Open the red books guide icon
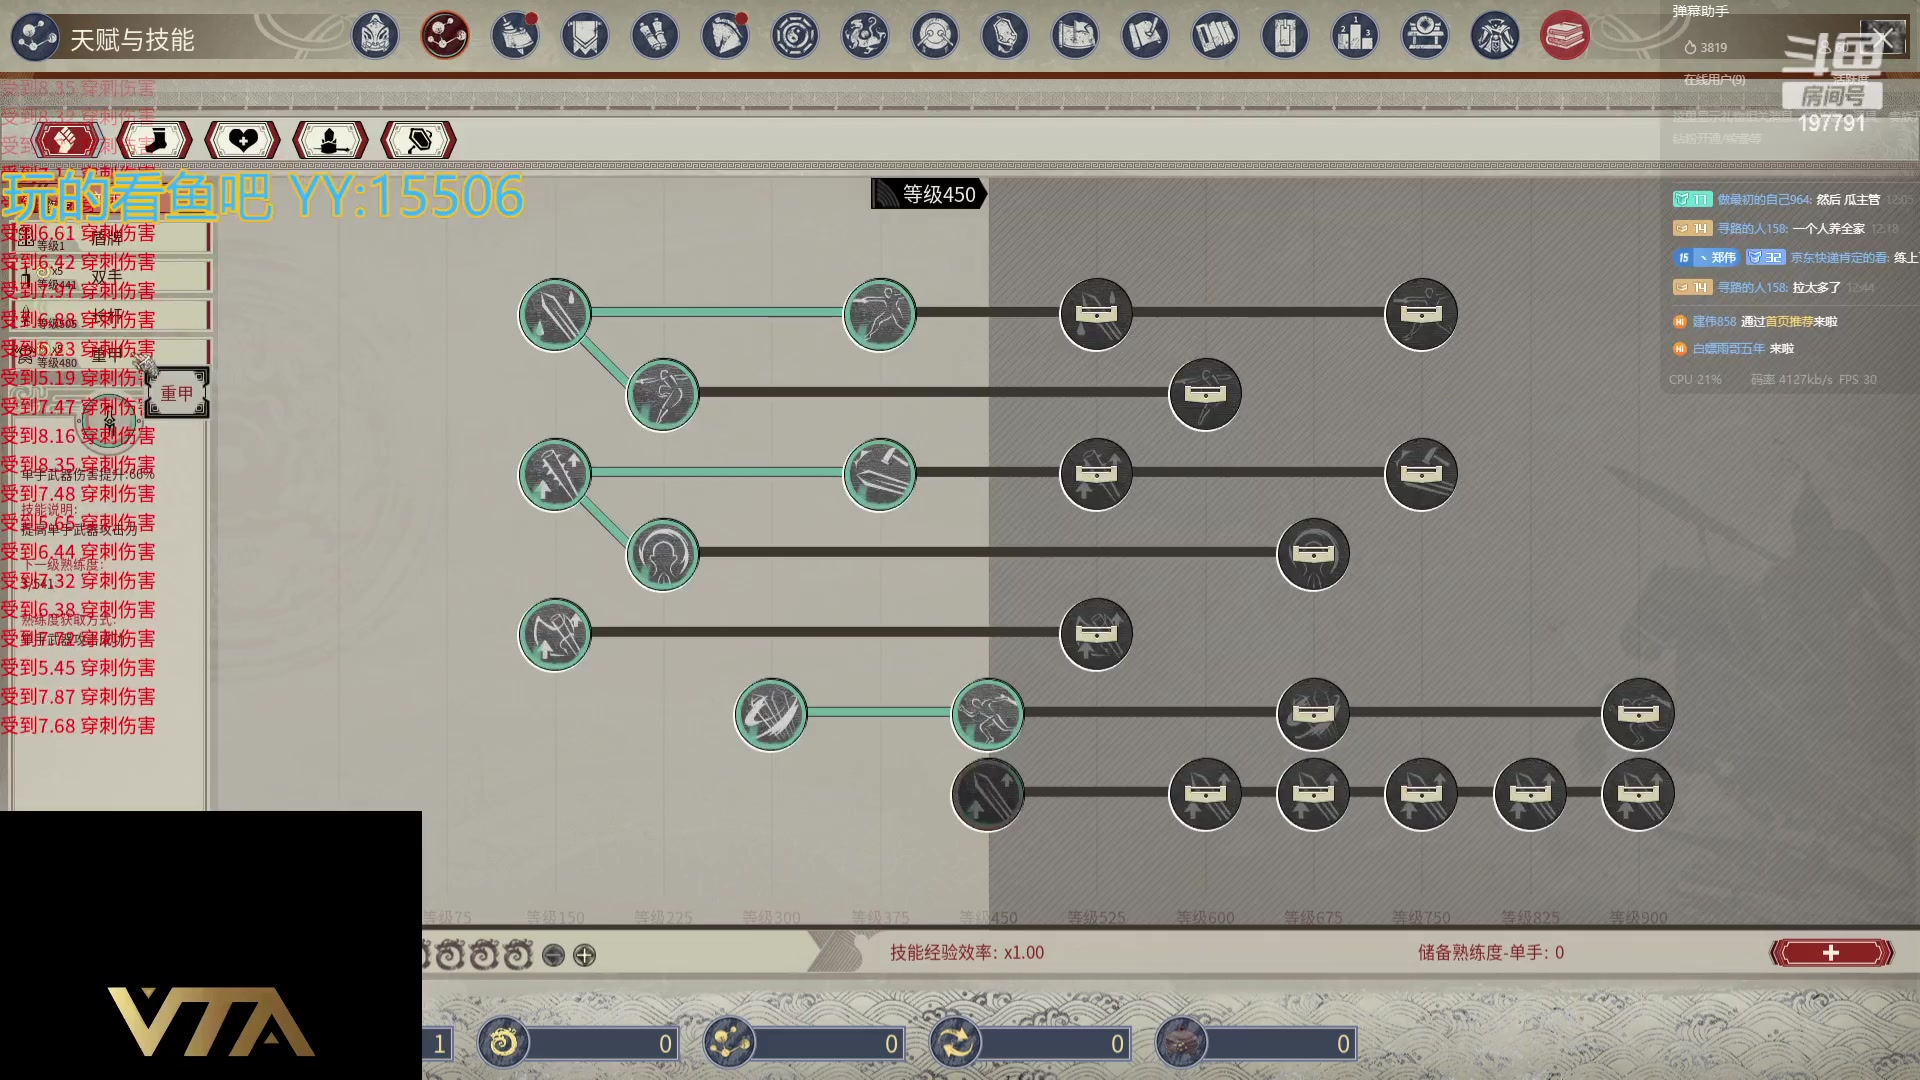1920x1080 pixels. point(1565,37)
